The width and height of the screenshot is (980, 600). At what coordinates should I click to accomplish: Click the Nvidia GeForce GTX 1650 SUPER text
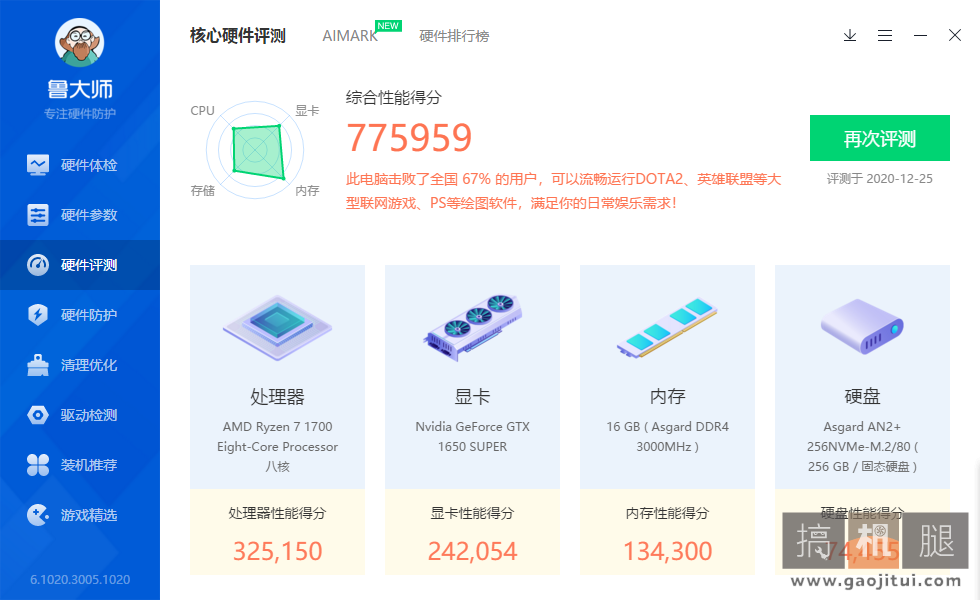[x=472, y=436]
